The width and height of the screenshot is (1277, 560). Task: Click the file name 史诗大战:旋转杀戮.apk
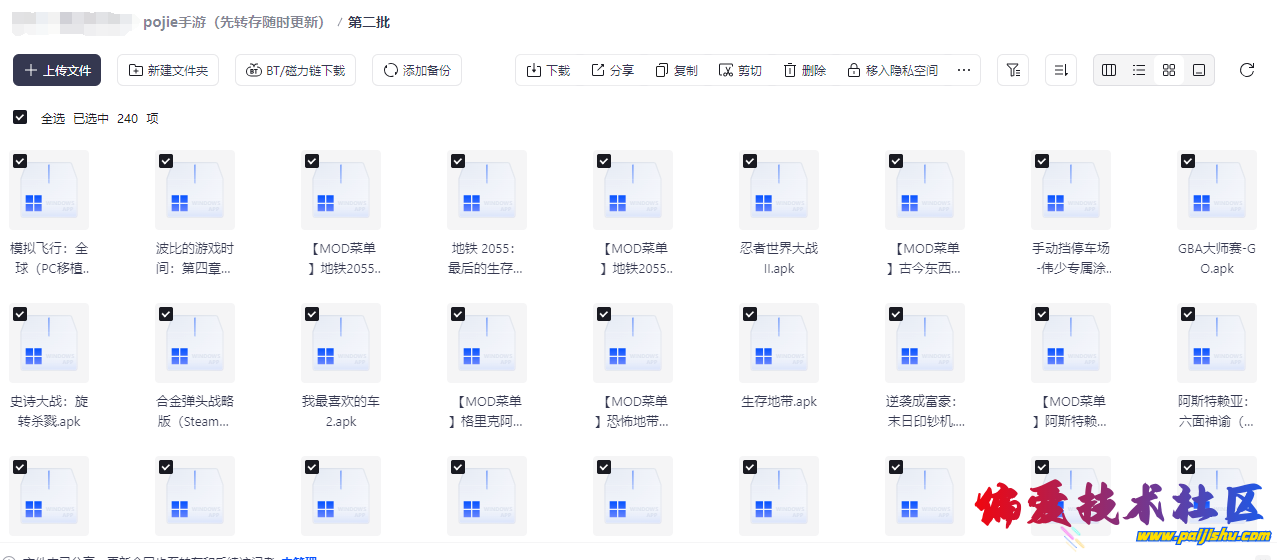pyautogui.click(x=49, y=411)
